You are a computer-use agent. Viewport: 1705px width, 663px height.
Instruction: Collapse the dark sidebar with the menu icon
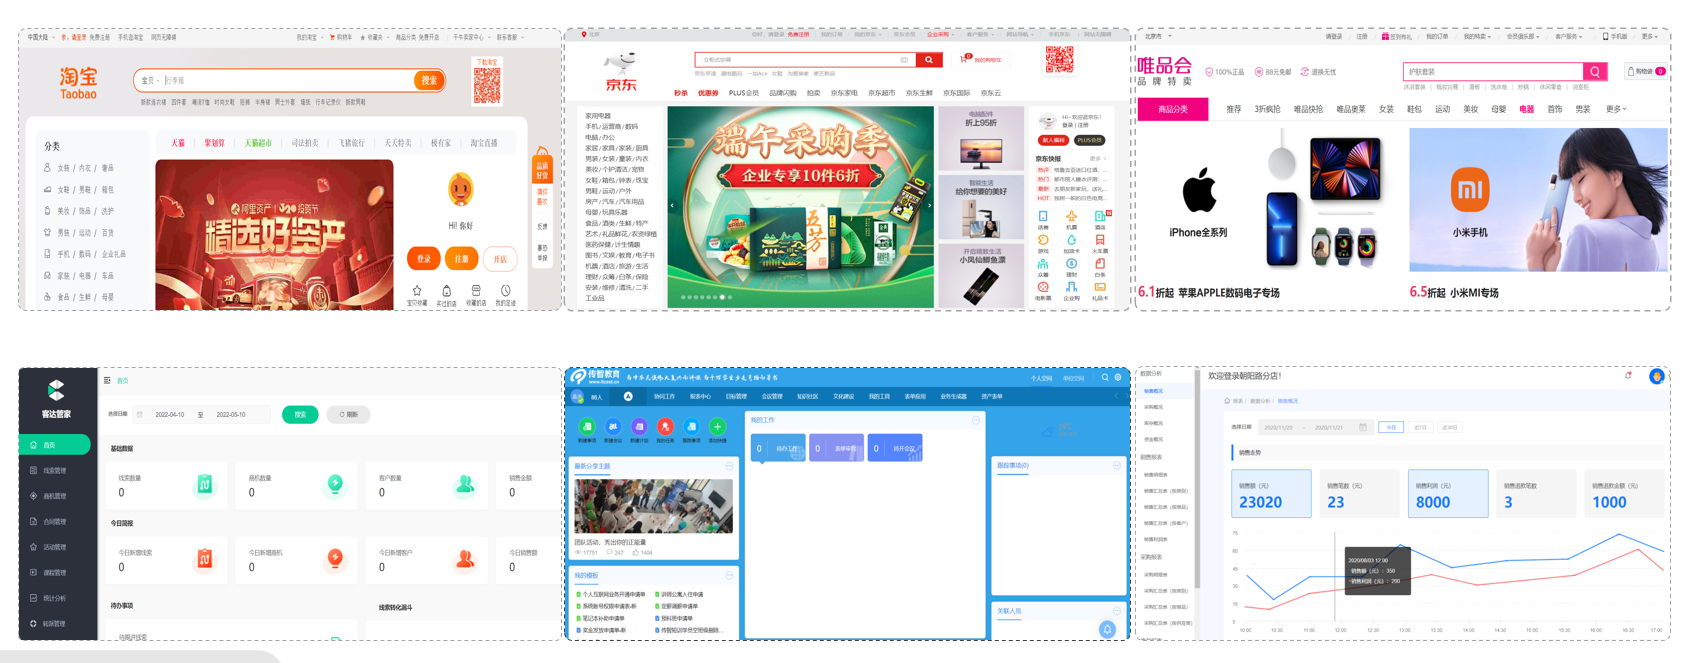pyautogui.click(x=107, y=381)
